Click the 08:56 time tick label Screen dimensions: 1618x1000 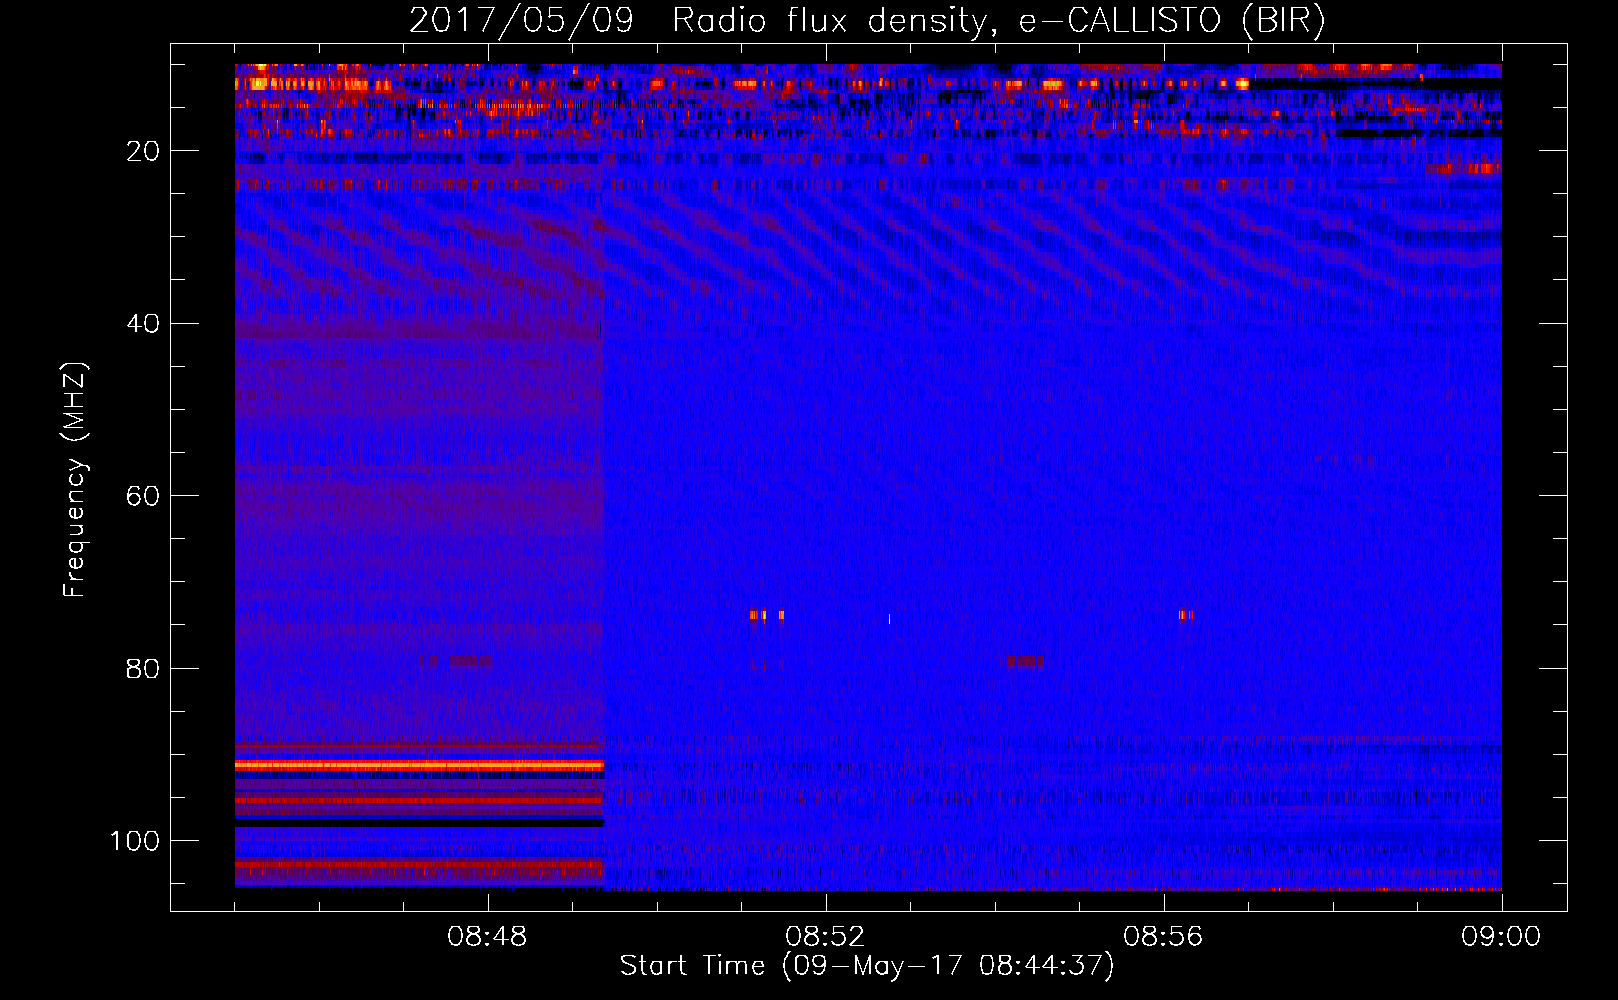pos(1164,937)
